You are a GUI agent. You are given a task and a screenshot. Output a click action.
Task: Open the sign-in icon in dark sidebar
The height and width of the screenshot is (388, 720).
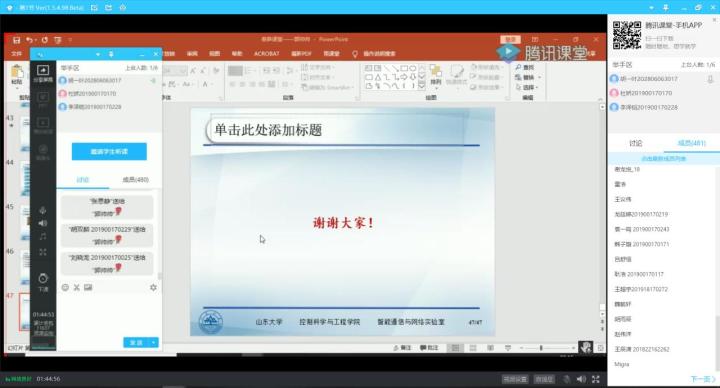(x=43, y=152)
